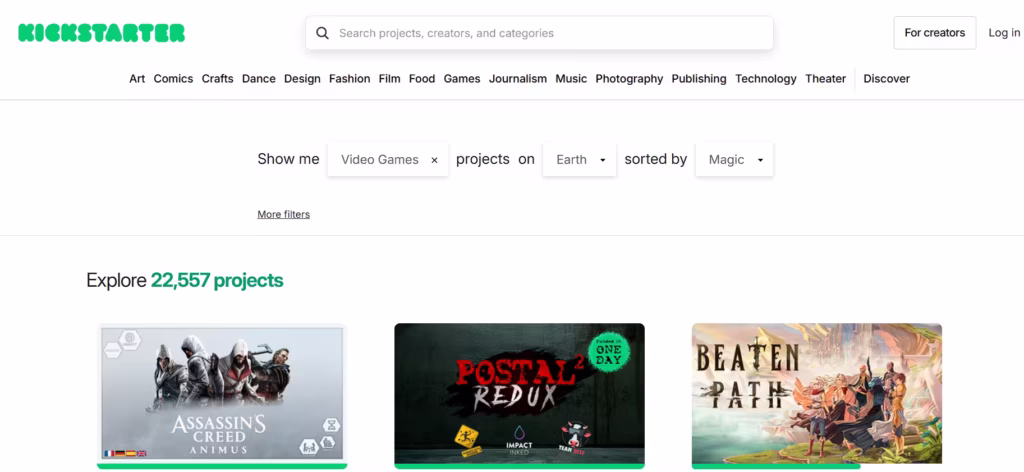
Task: Open the Earth location dropdown
Action: click(579, 159)
